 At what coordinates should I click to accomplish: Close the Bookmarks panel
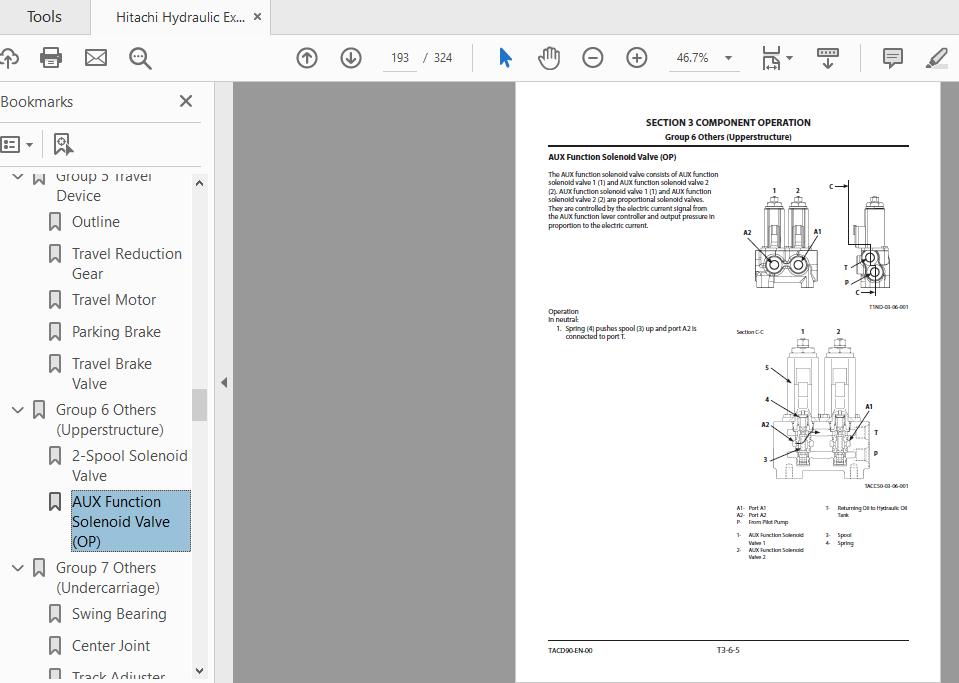pyautogui.click(x=185, y=102)
